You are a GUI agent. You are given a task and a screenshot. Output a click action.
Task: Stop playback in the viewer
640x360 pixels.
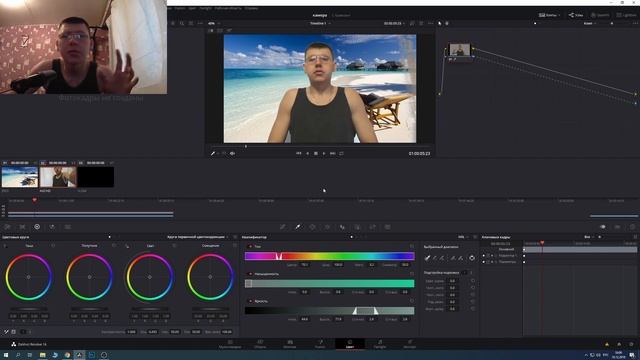(x=316, y=153)
